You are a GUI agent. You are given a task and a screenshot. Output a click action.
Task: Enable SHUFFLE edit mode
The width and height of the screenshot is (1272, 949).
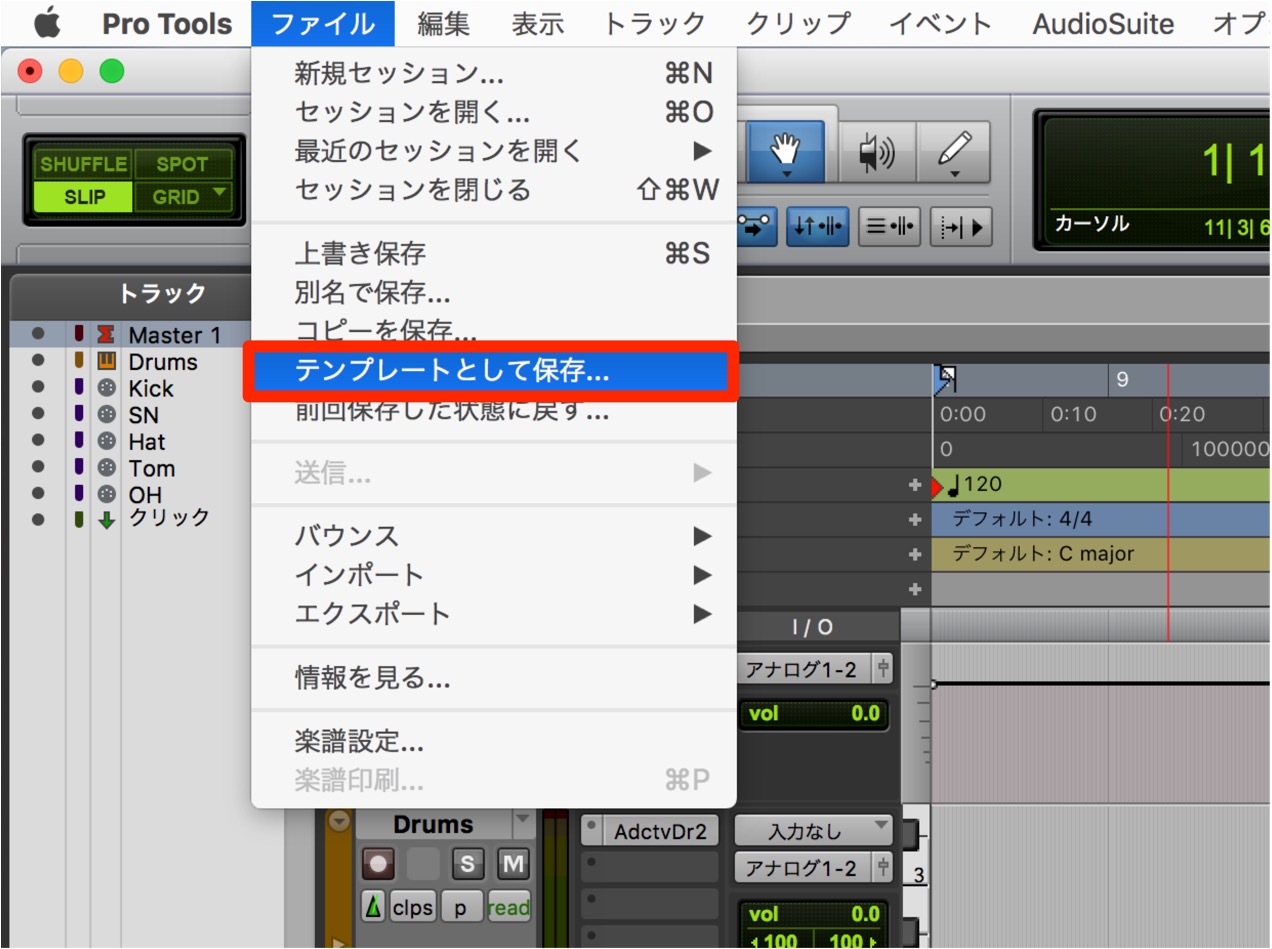click(x=84, y=164)
